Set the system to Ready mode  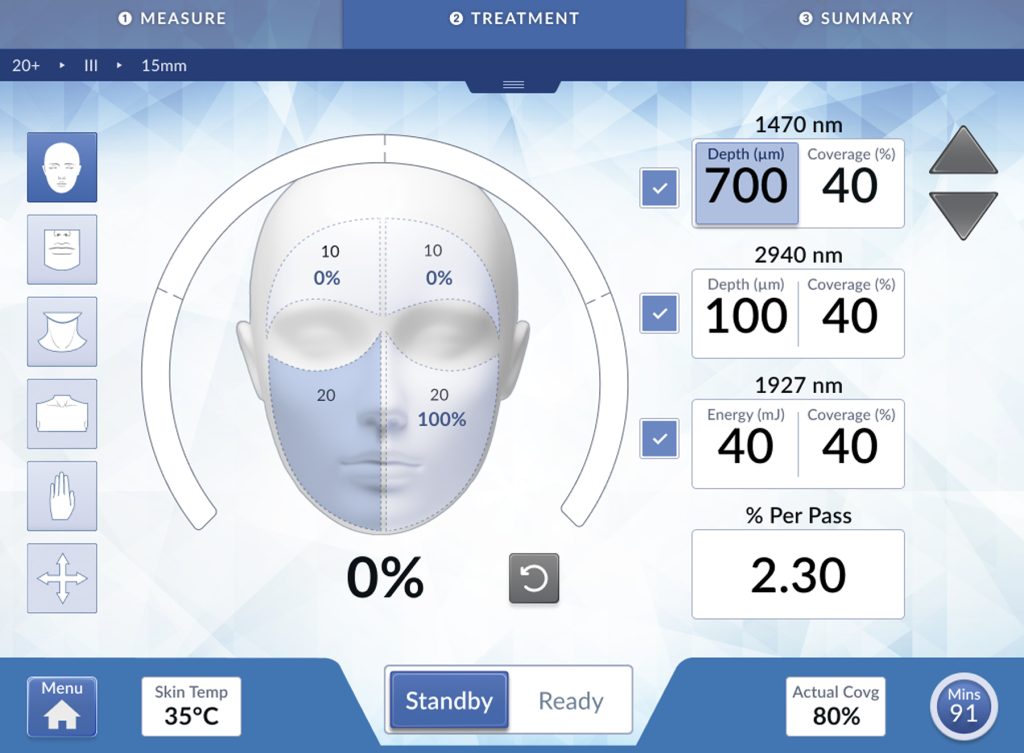(573, 701)
